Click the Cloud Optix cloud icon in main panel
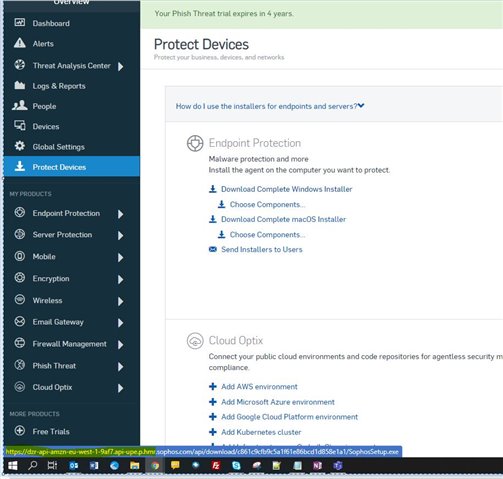This screenshot has height=479, width=503. coord(195,341)
